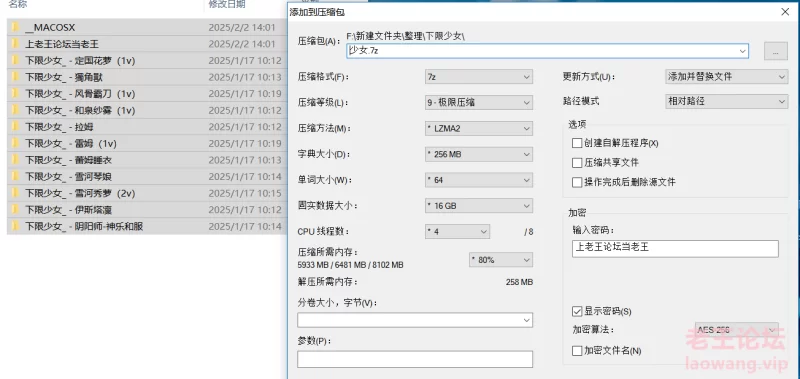The height and width of the screenshot is (379, 800).
Task: Select the folder icon for 下限少女_ - 拉姆
Action: (16, 127)
